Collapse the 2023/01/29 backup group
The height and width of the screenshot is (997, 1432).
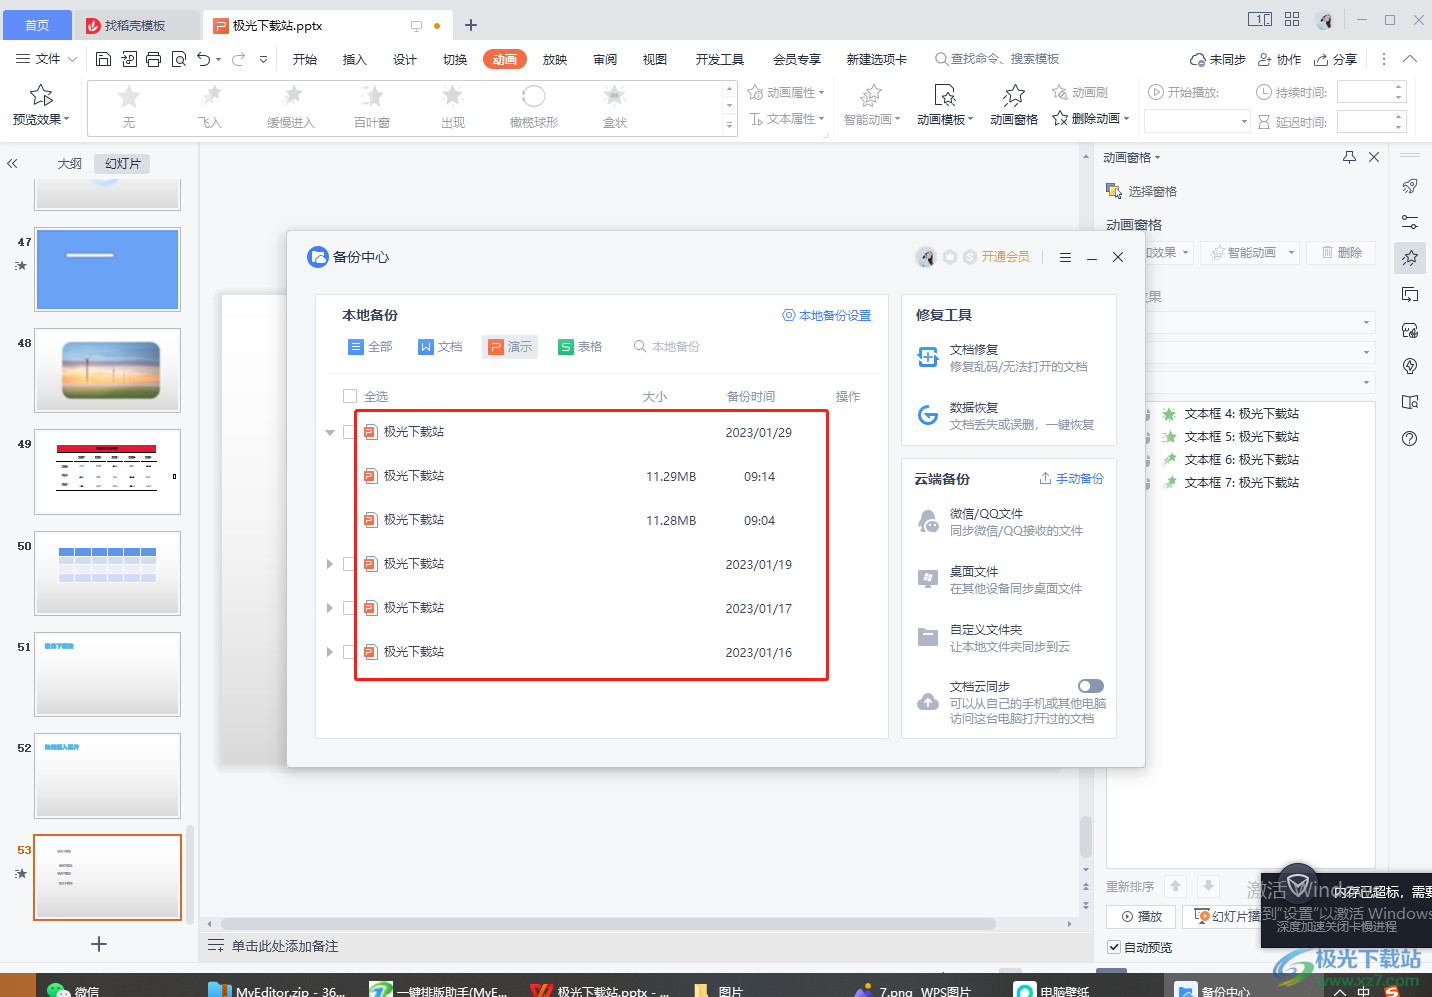[330, 433]
